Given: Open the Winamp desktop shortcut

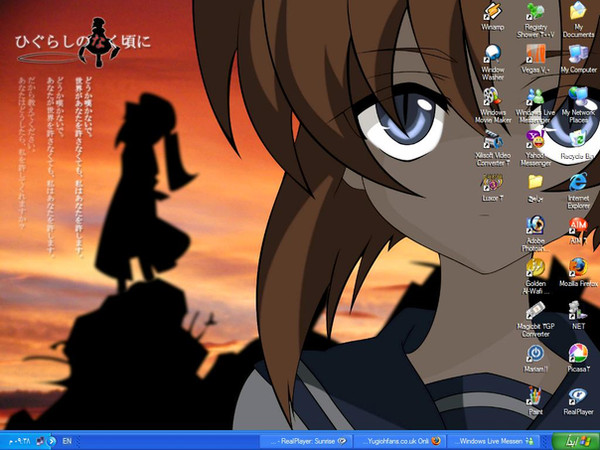Looking at the screenshot, I should click(x=492, y=16).
